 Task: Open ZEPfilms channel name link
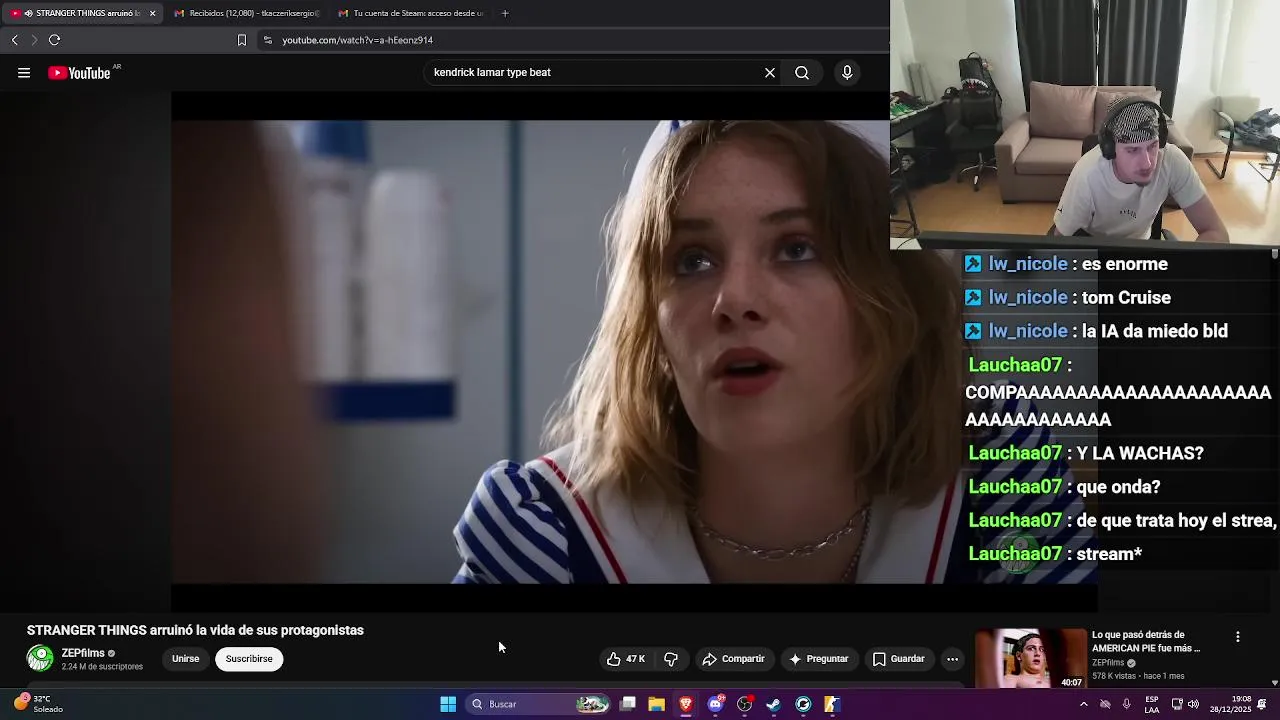(83, 653)
